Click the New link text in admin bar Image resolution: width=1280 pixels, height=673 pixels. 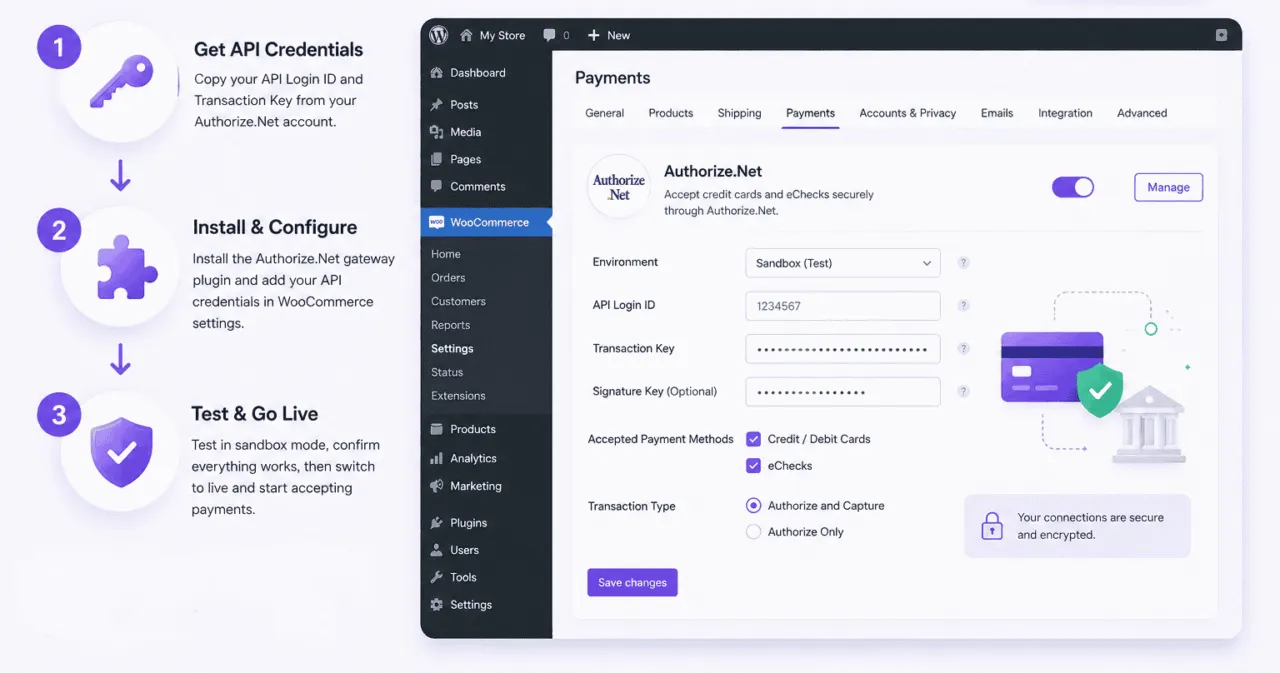pyautogui.click(x=619, y=35)
